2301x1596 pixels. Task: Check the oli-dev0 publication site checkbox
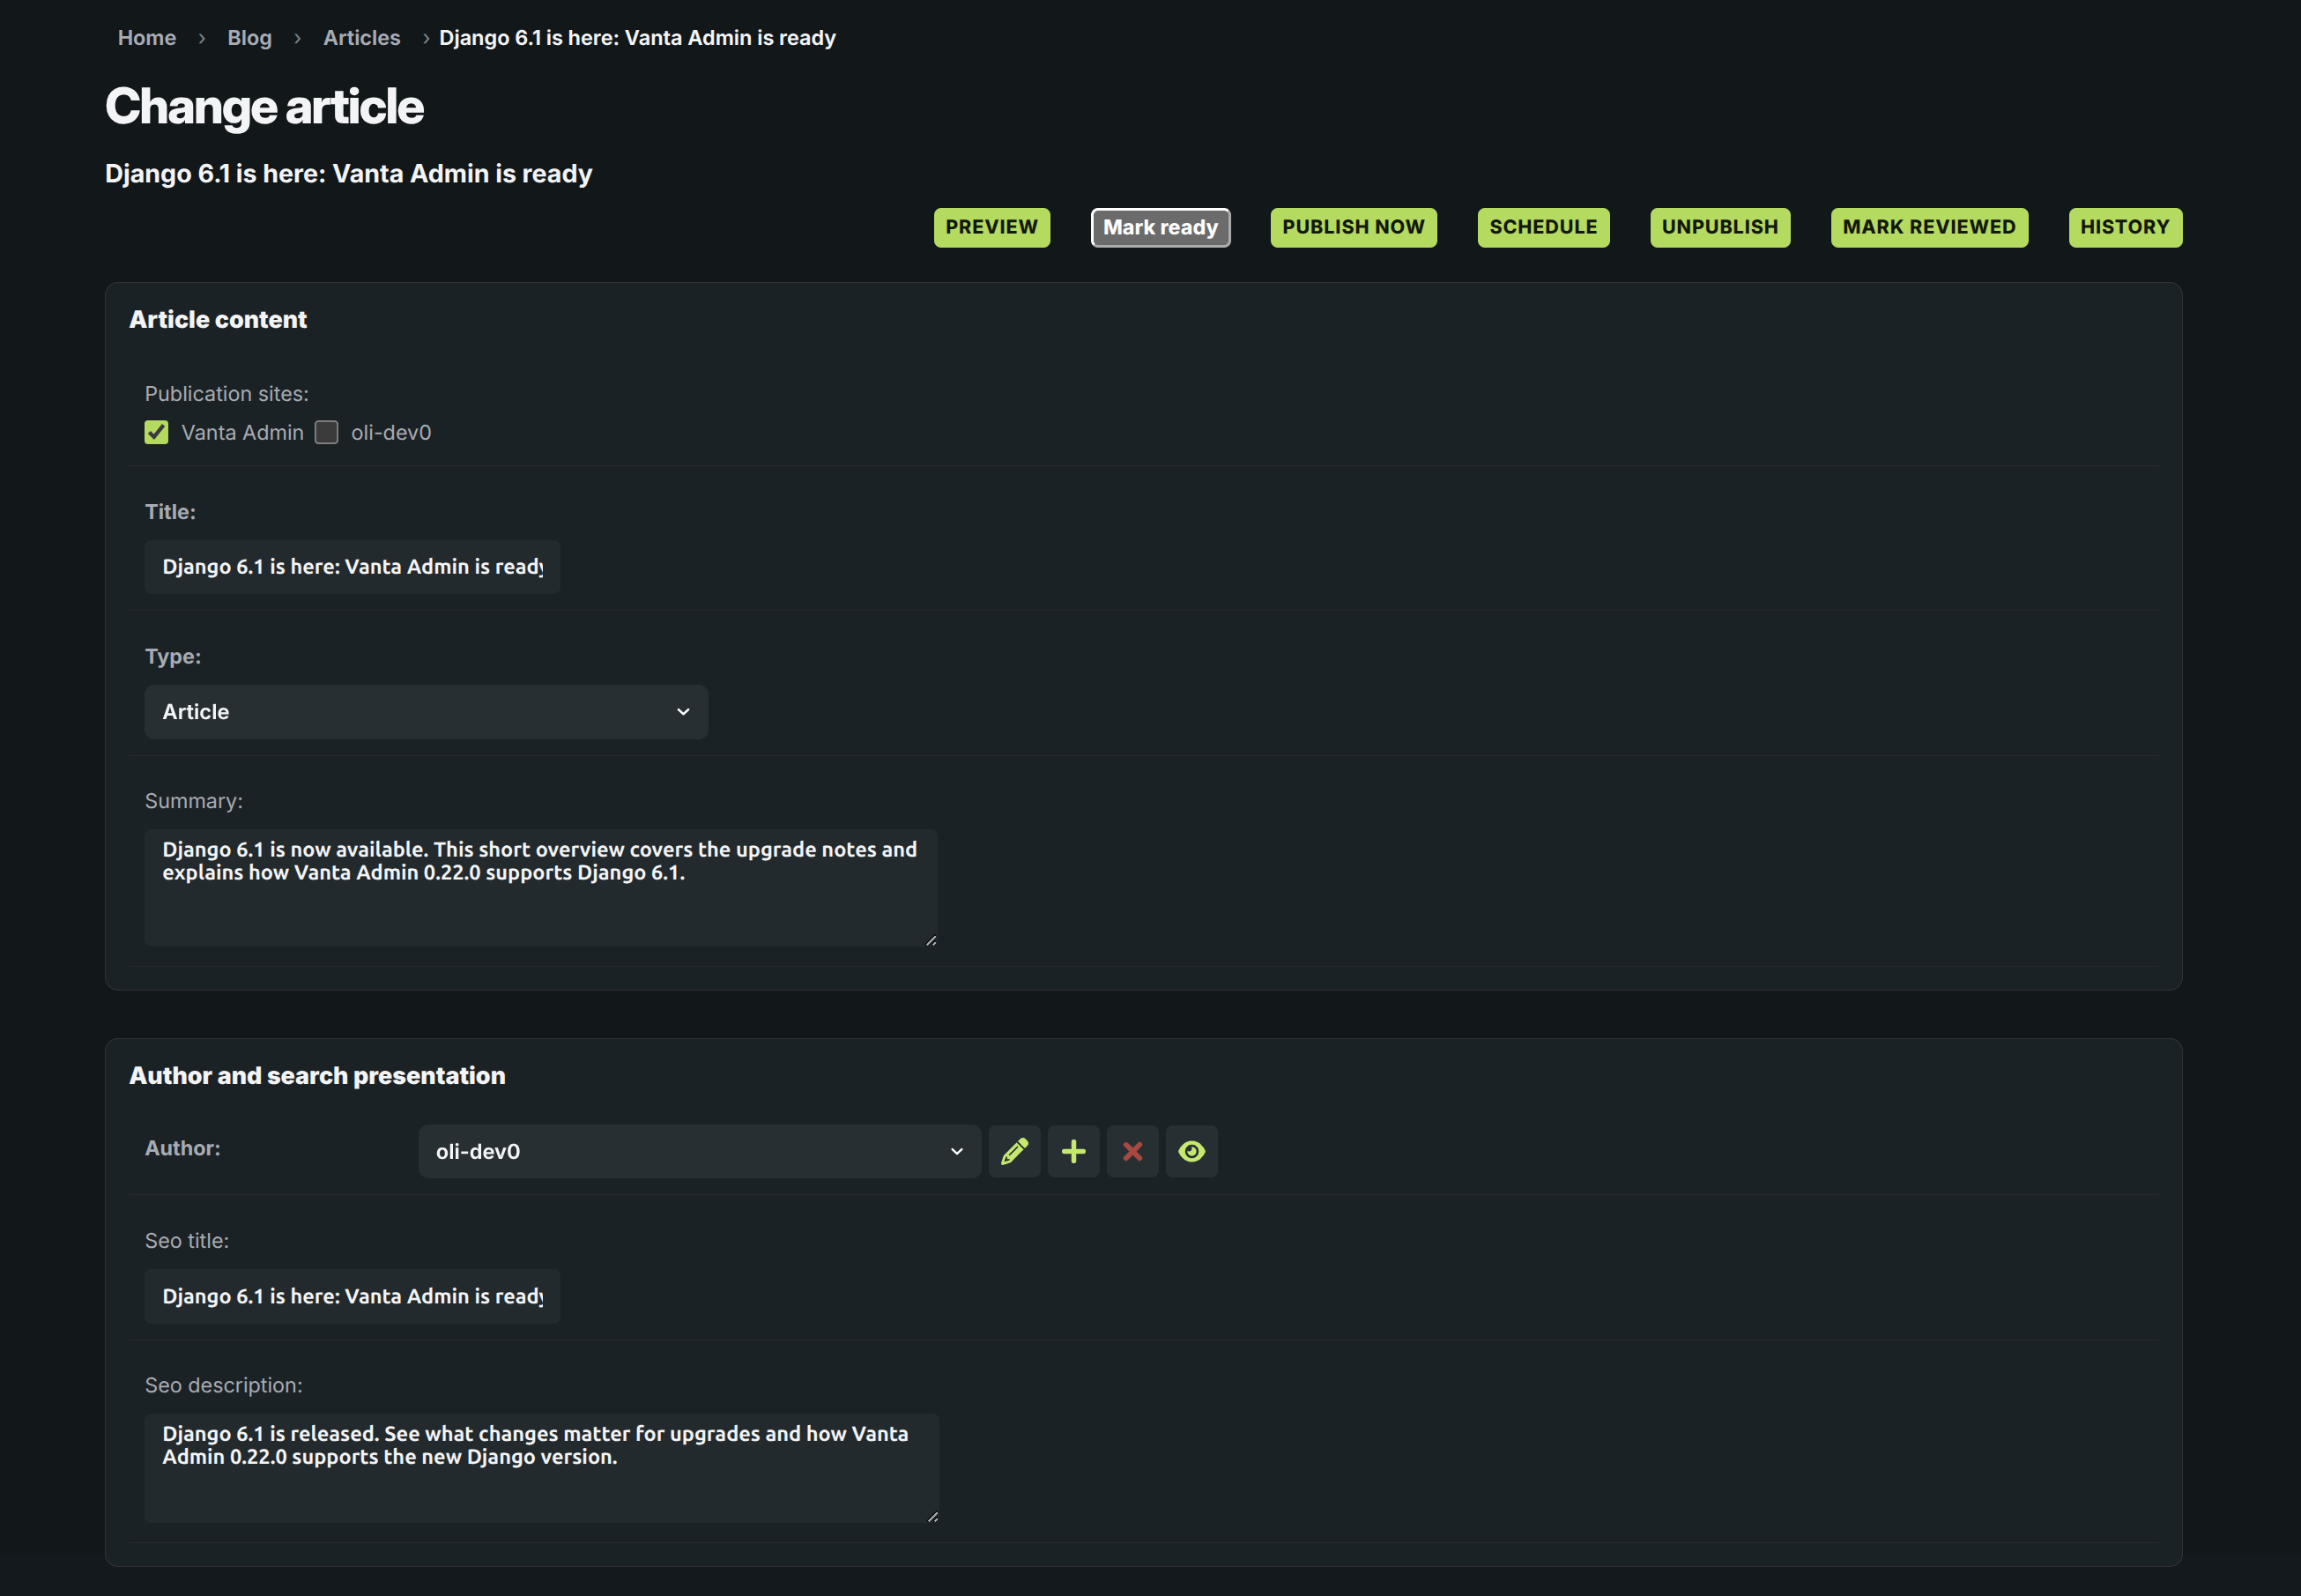pos(326,432)
